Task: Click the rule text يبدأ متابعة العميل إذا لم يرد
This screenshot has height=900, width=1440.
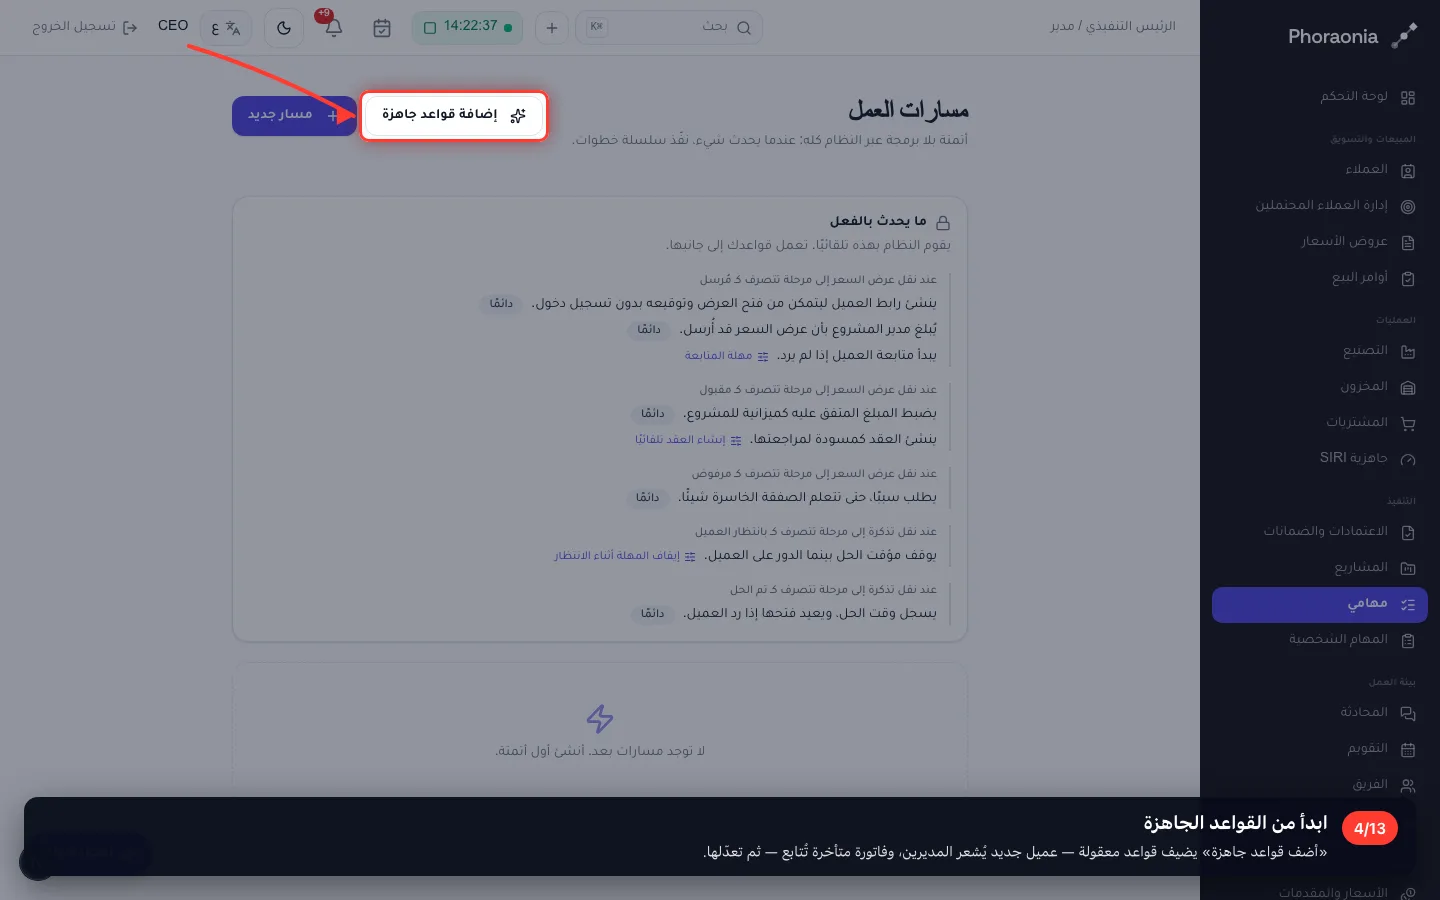Action: coord(857,355)
